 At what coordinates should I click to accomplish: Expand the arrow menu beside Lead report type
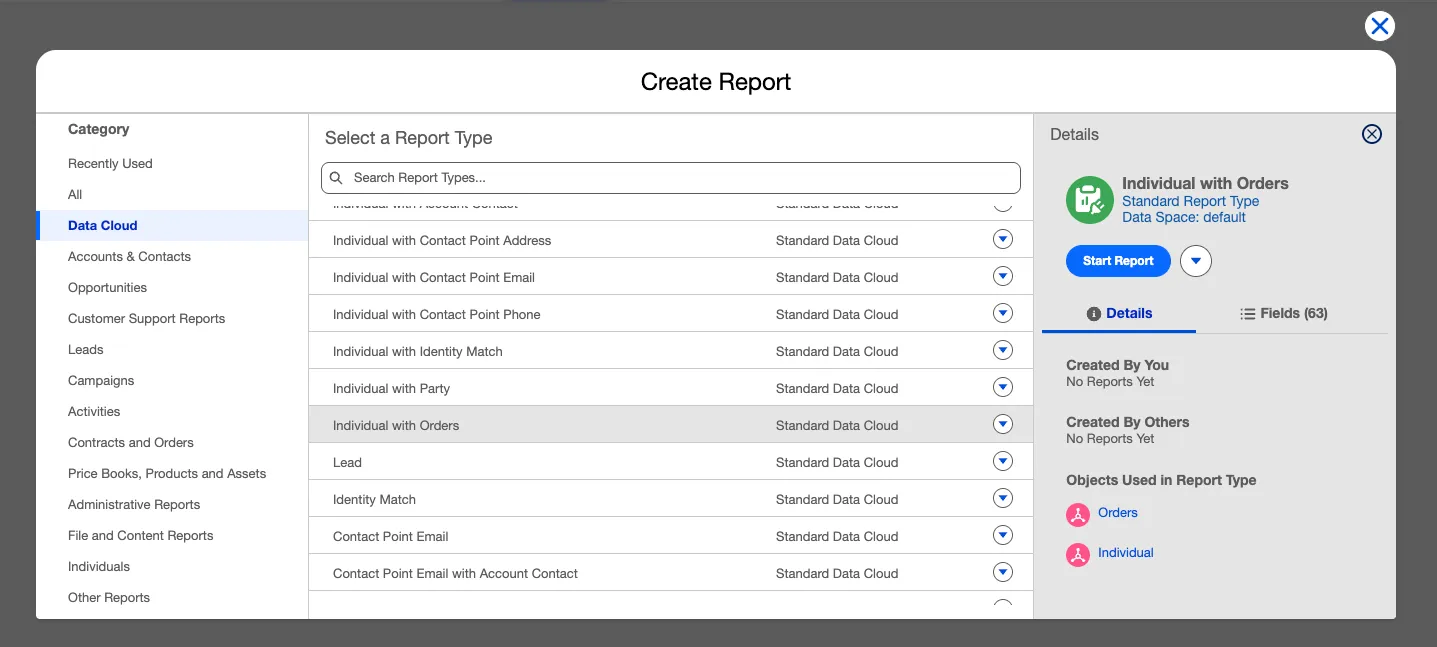[x=1002, y=462]
